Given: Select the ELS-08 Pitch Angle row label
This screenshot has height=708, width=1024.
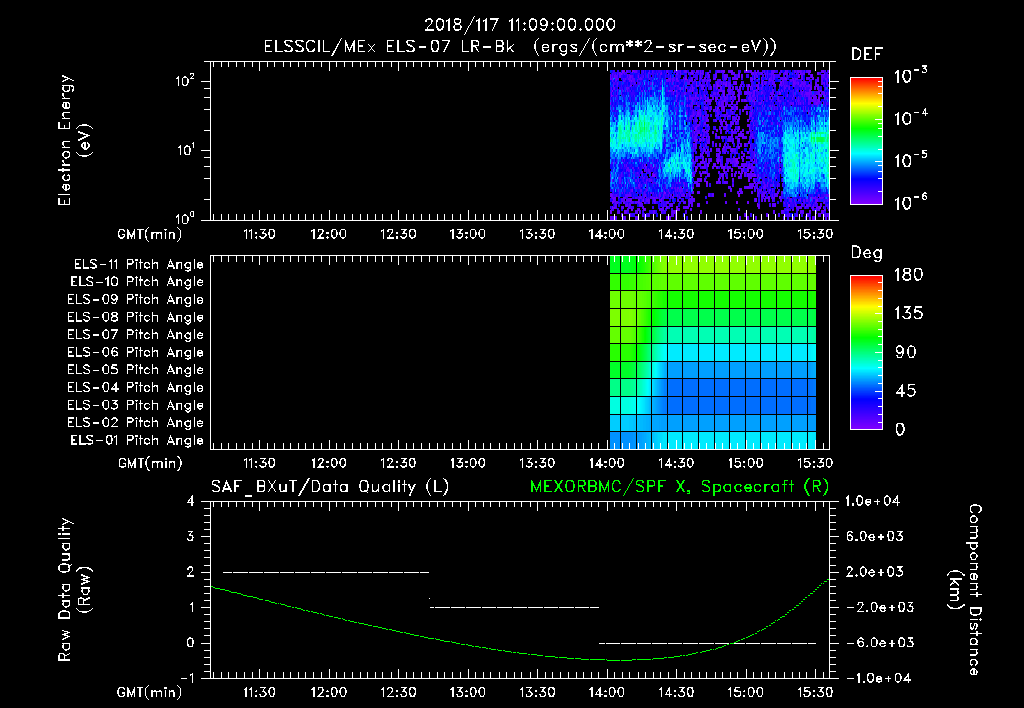Looking at the screenshot, I should [136, 317].
